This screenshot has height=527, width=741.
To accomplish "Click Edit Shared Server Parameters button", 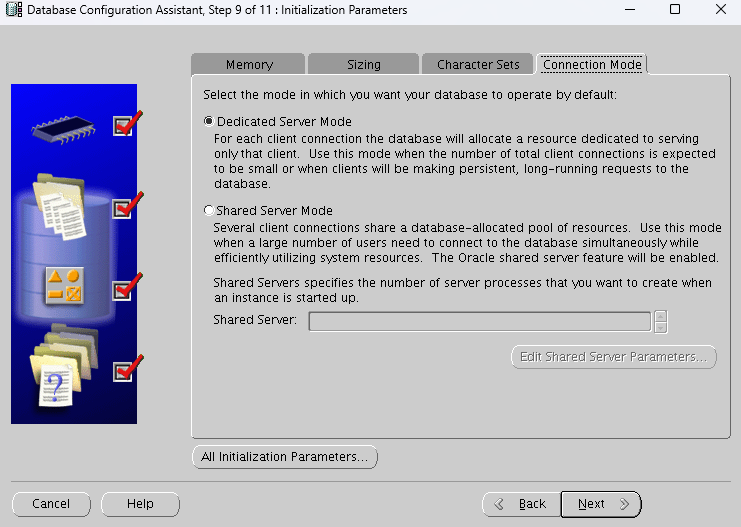I will 613,357.
